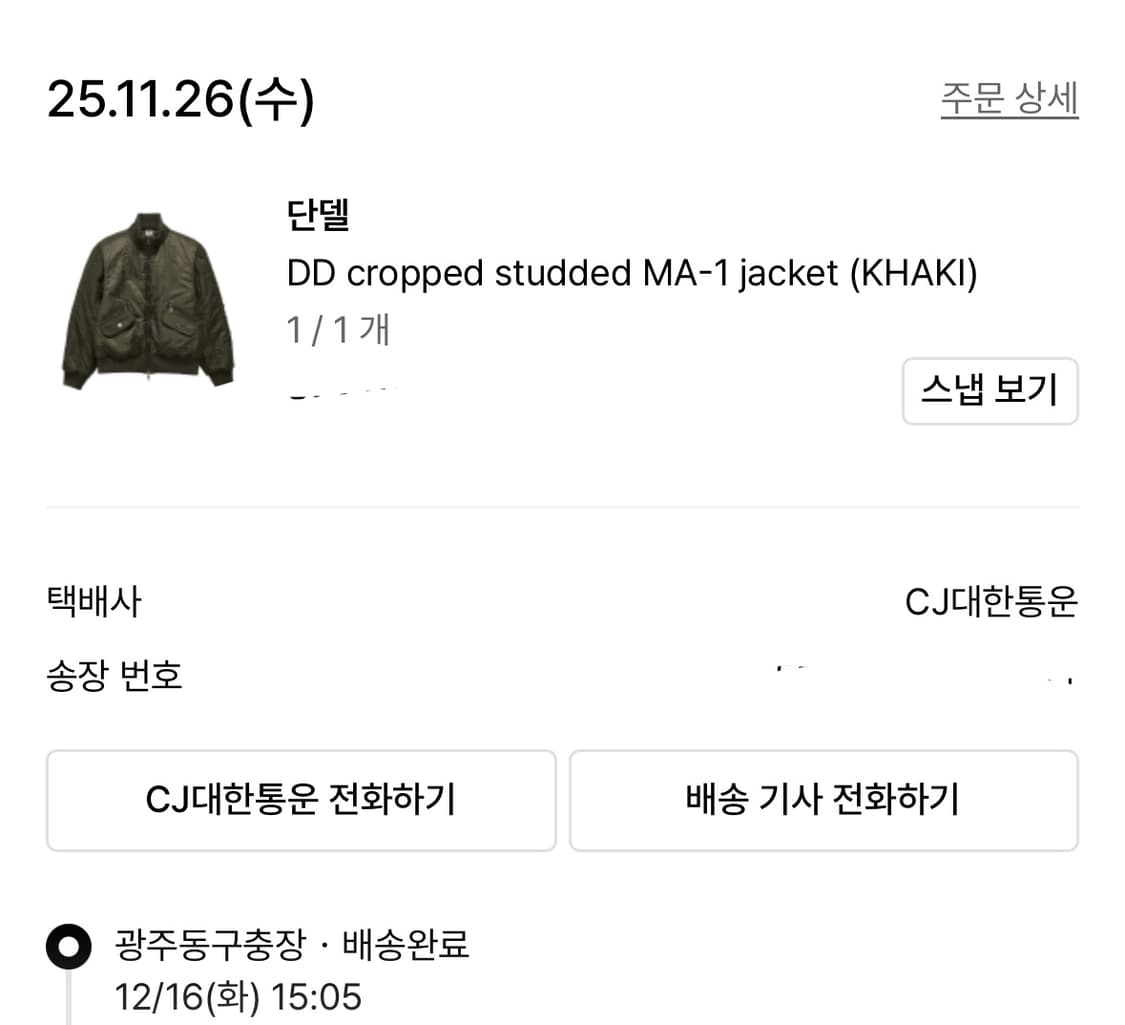Viewport: 1125px width, 1025px height.
Task: Click the 송장 번호 label
Action: pos(114,674)
